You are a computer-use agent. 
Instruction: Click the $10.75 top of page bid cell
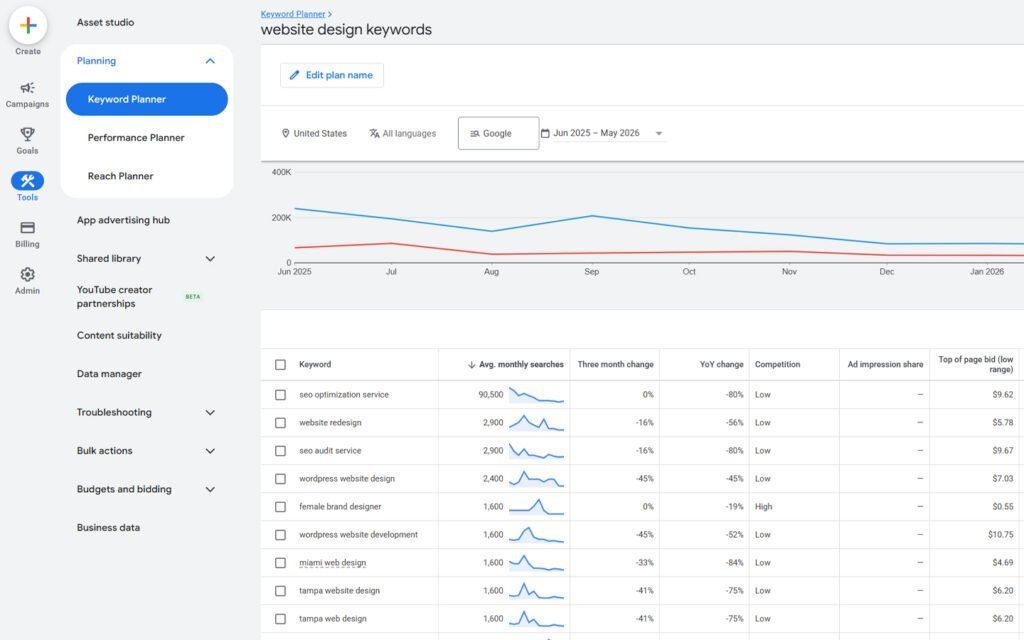tap(1000, 534)
